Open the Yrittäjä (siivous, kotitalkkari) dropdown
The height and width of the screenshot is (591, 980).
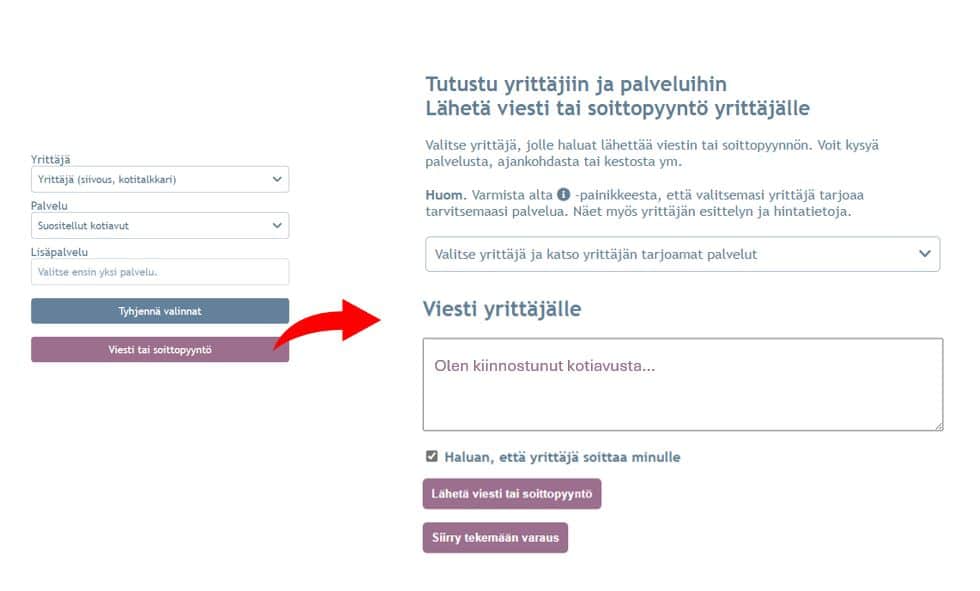(160, 179)
